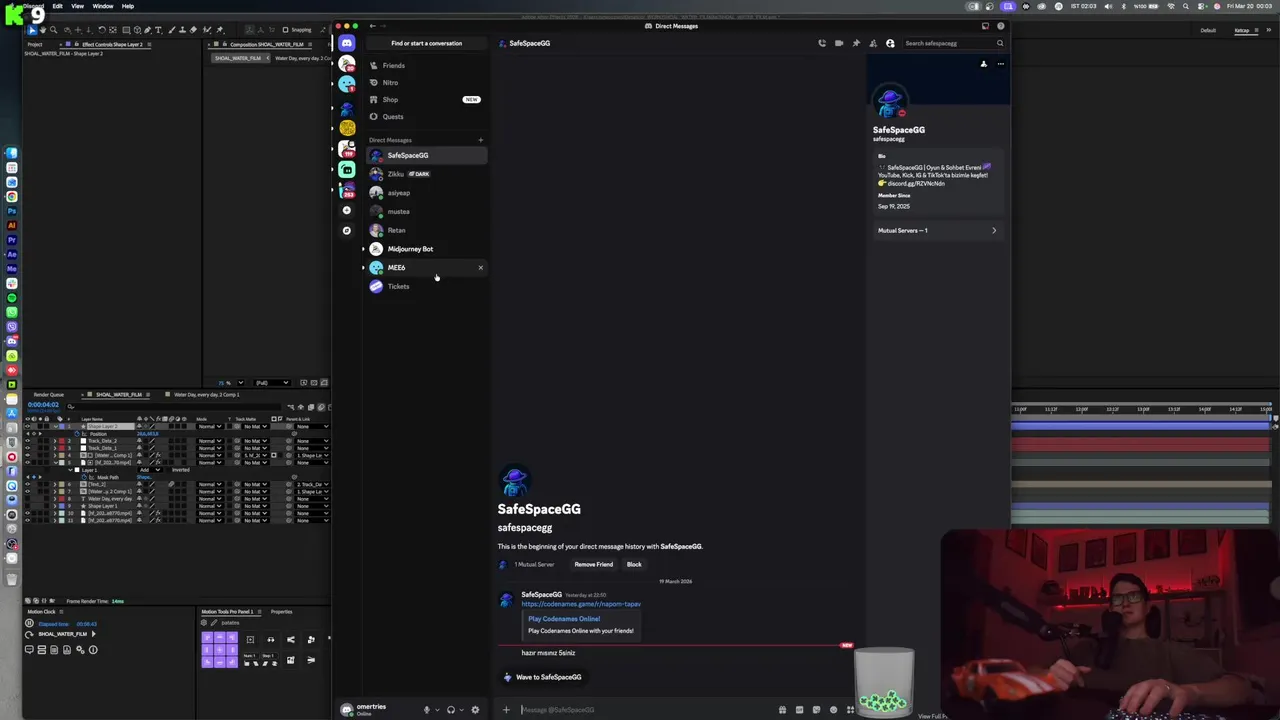Open Tickets direct message
Screen dimensions: 1280x720
coord(427,286)
